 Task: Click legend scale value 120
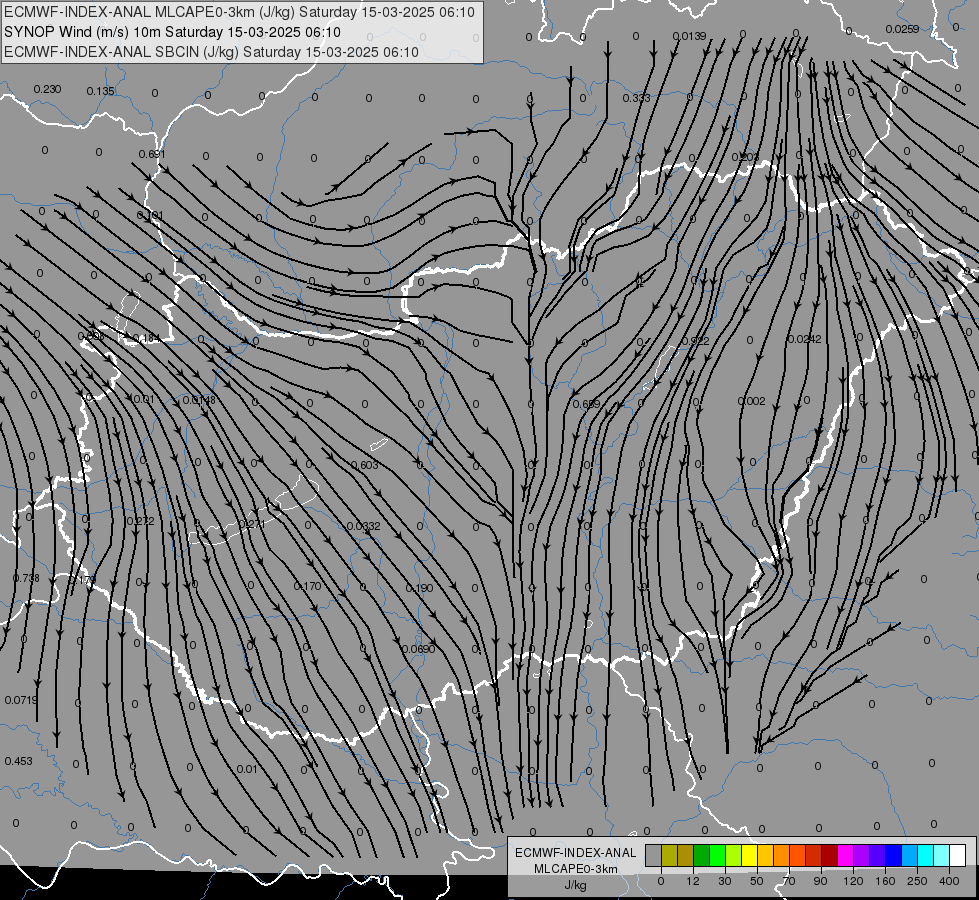(x=853, y=881)
